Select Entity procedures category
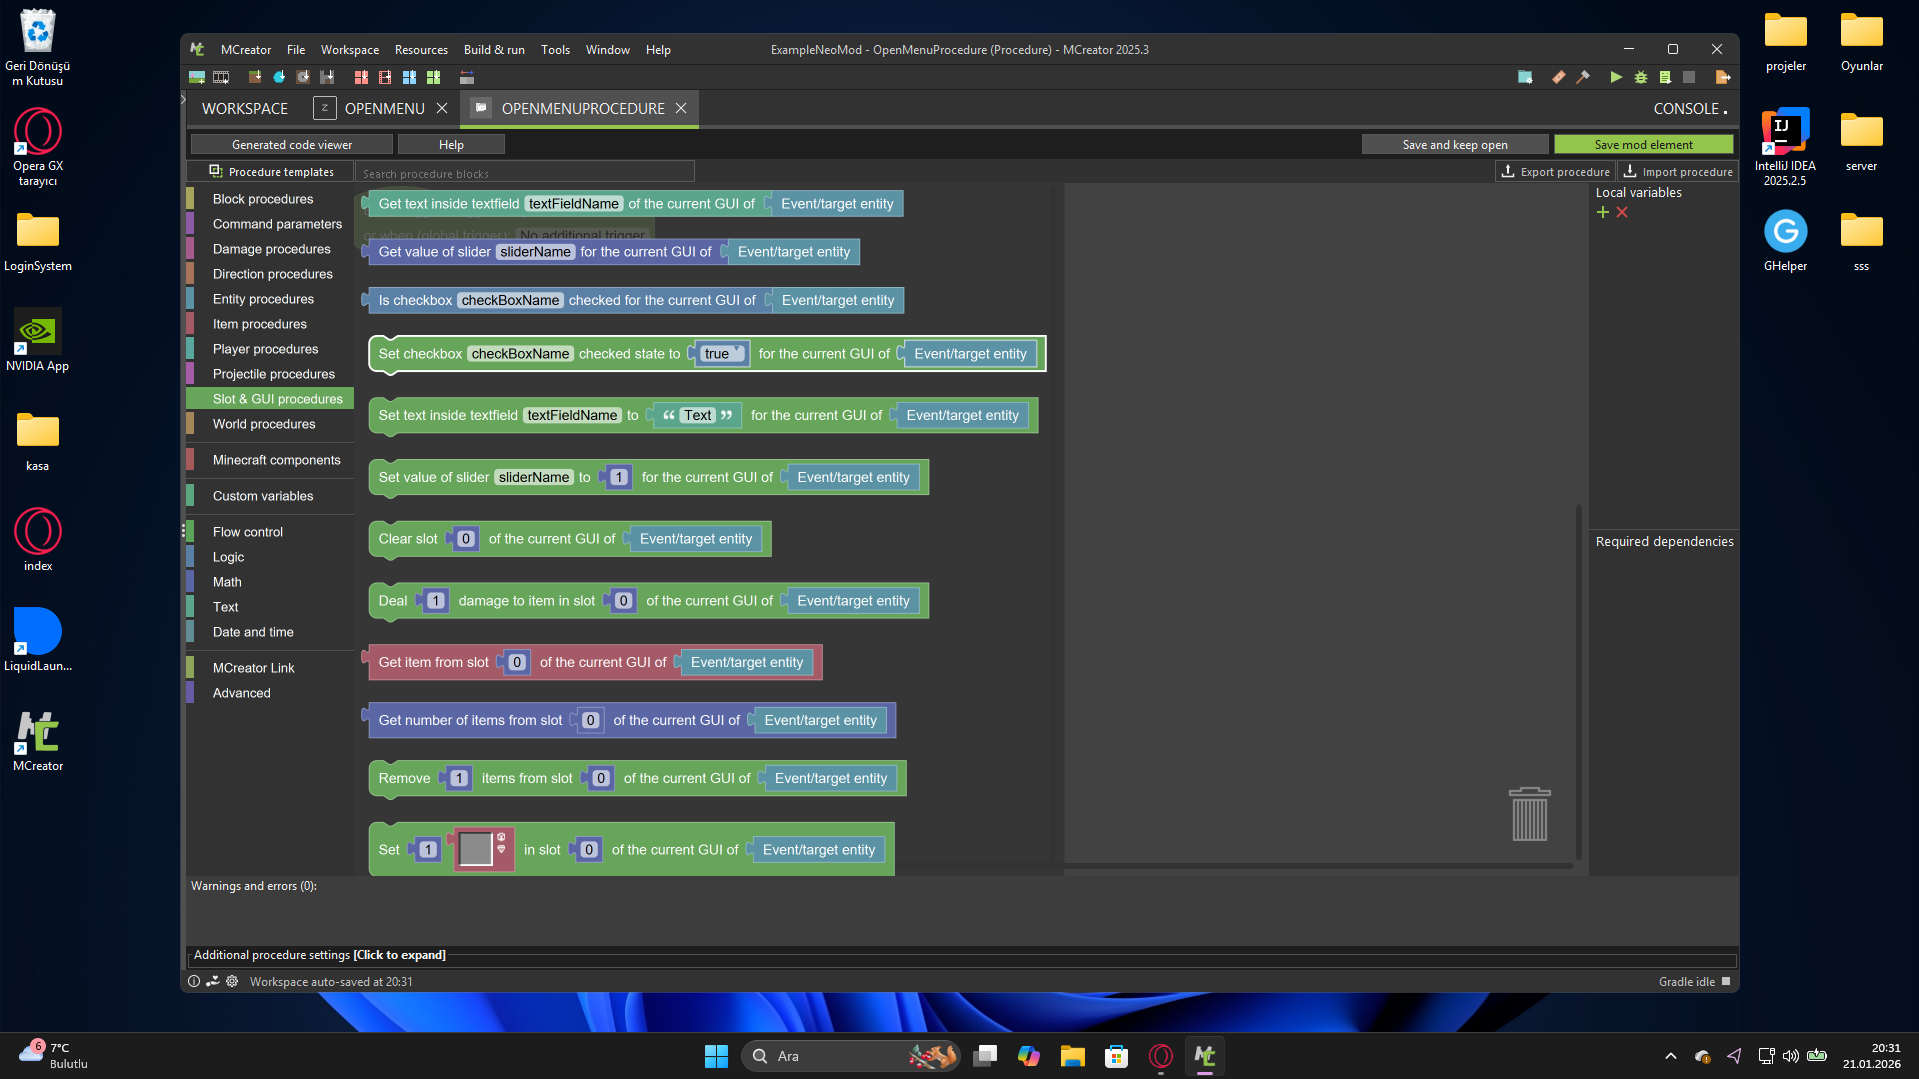This screenshot has height=1079, width=1919. 270,299
